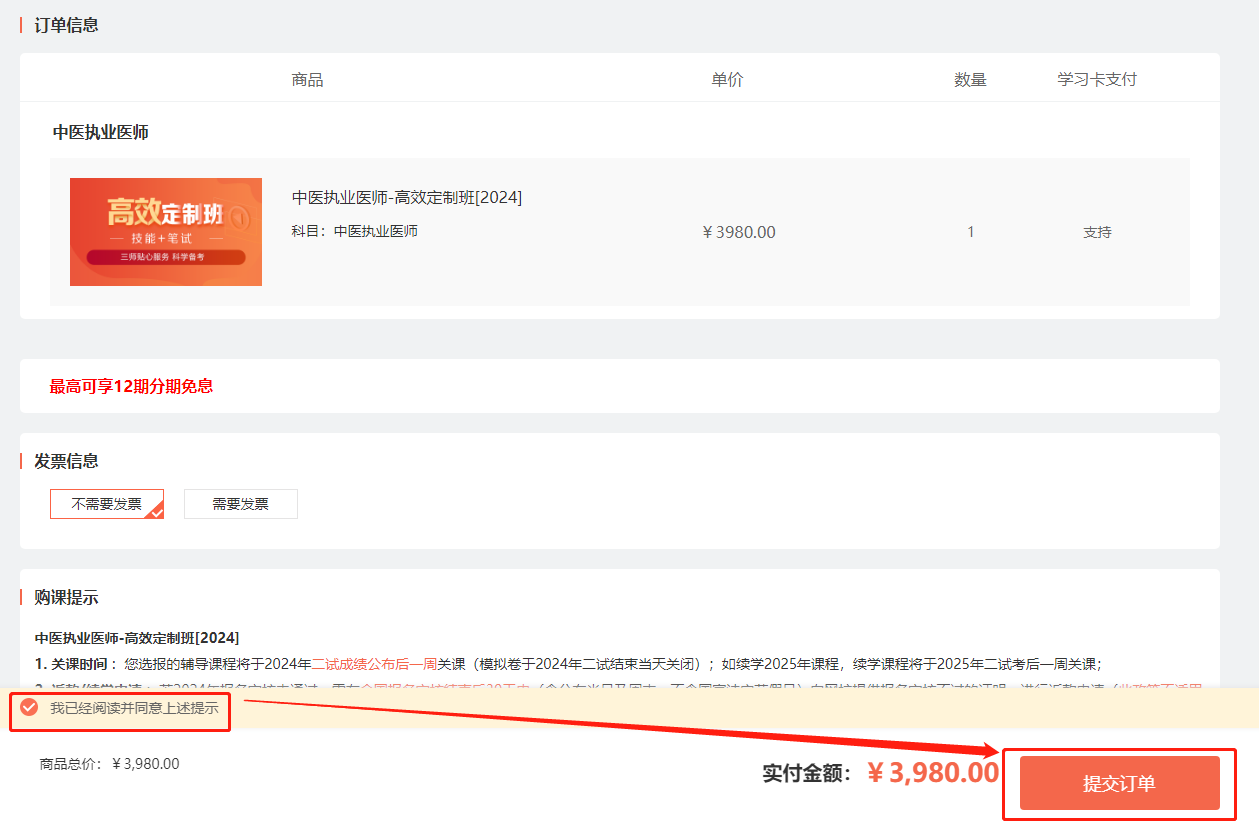This screenshot has height=824, width=1259.
Task: Open the course title beside the thumbnail
Action: (x=407, y=198)
